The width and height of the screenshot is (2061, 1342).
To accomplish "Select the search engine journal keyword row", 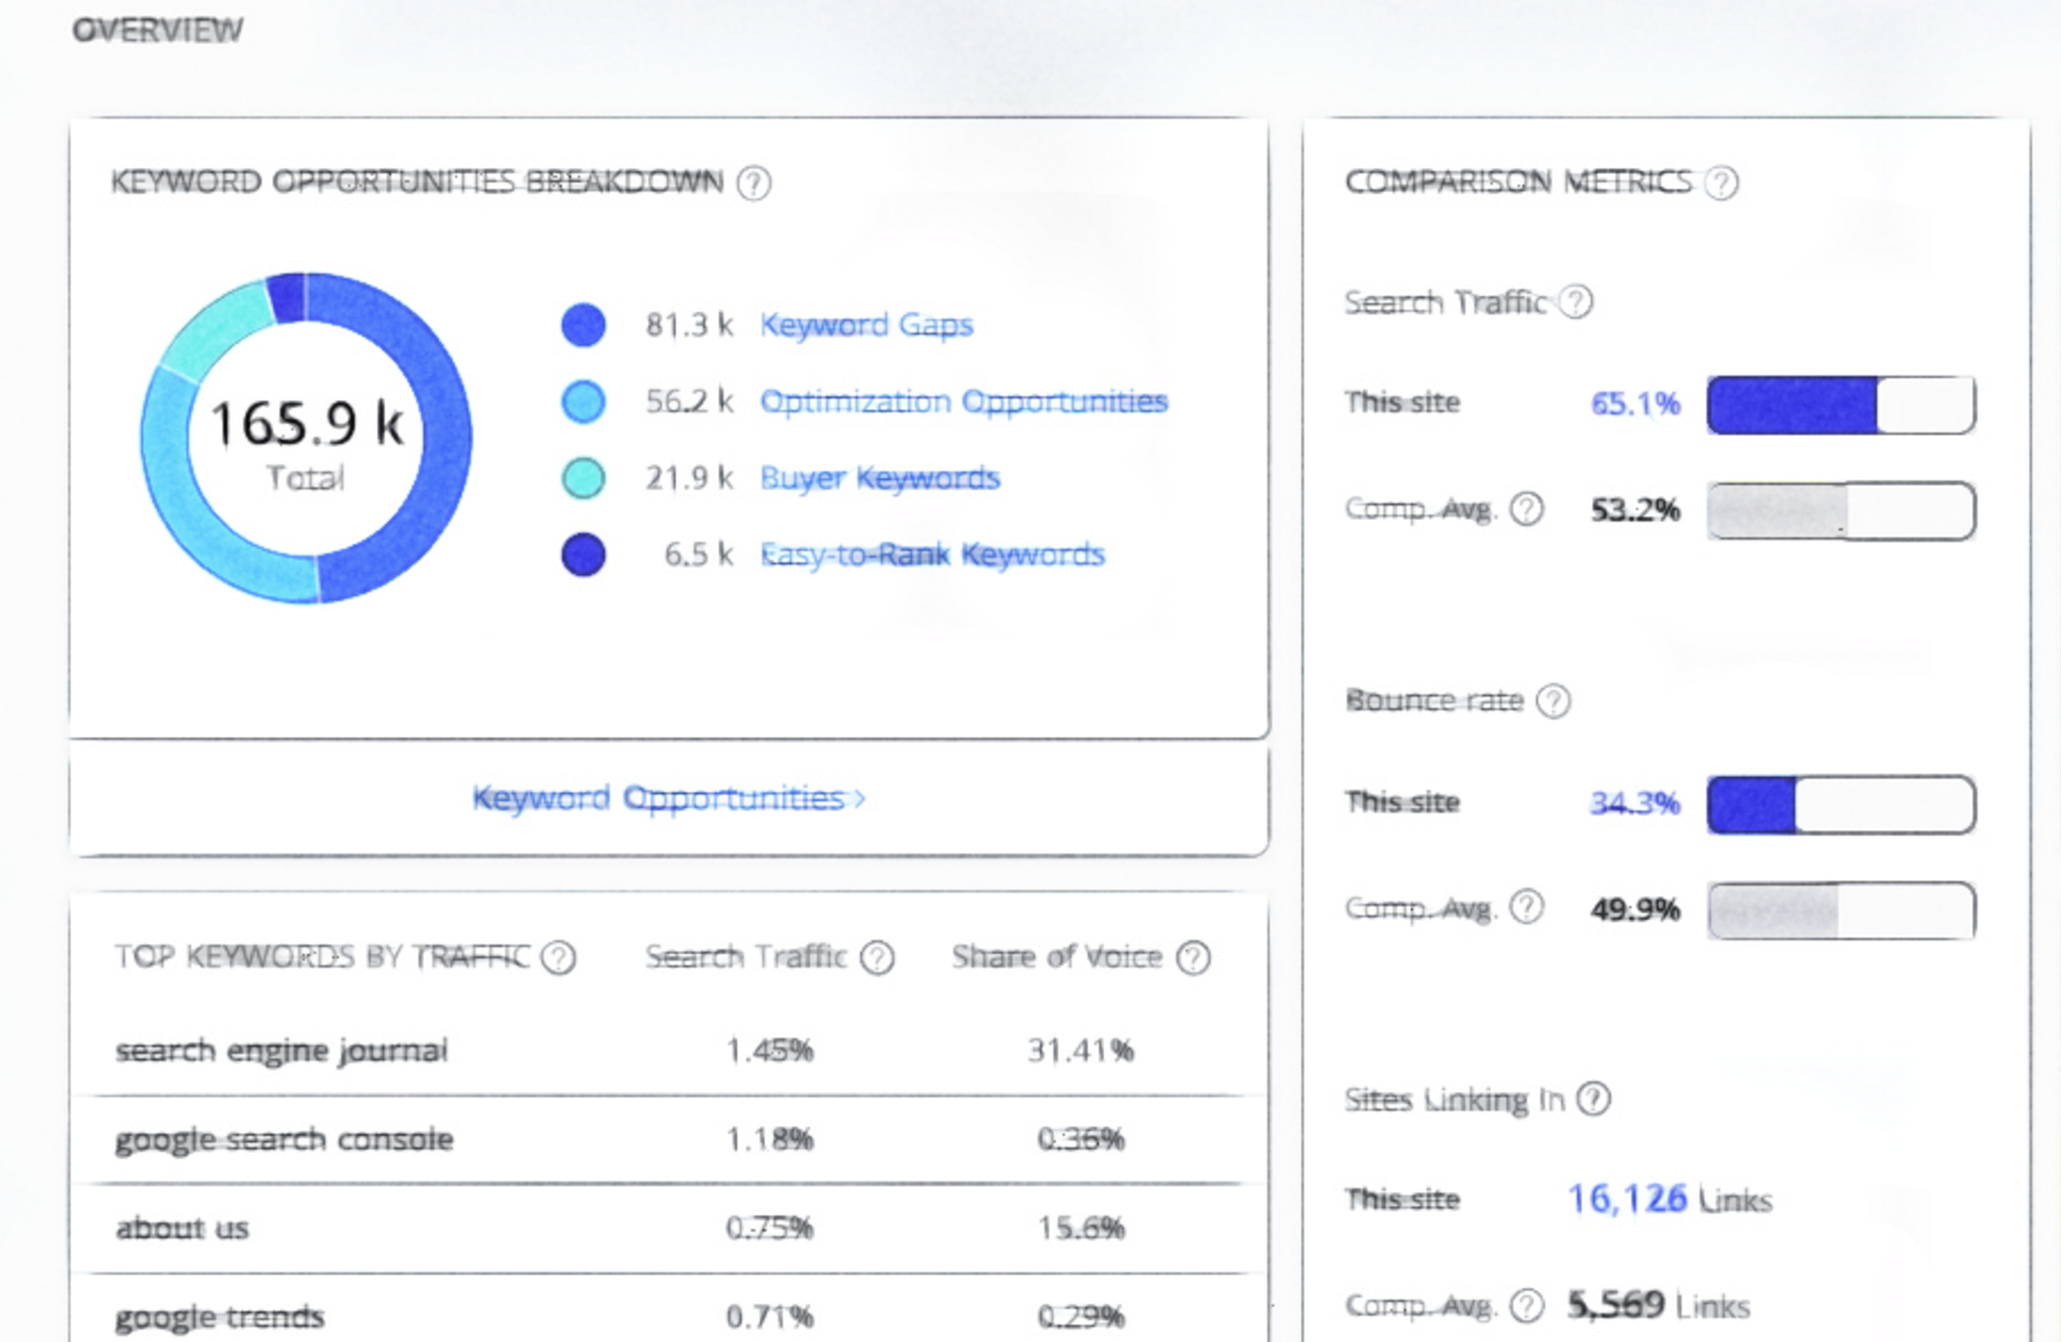I will pyautogui.click(x=281, y=1050).
